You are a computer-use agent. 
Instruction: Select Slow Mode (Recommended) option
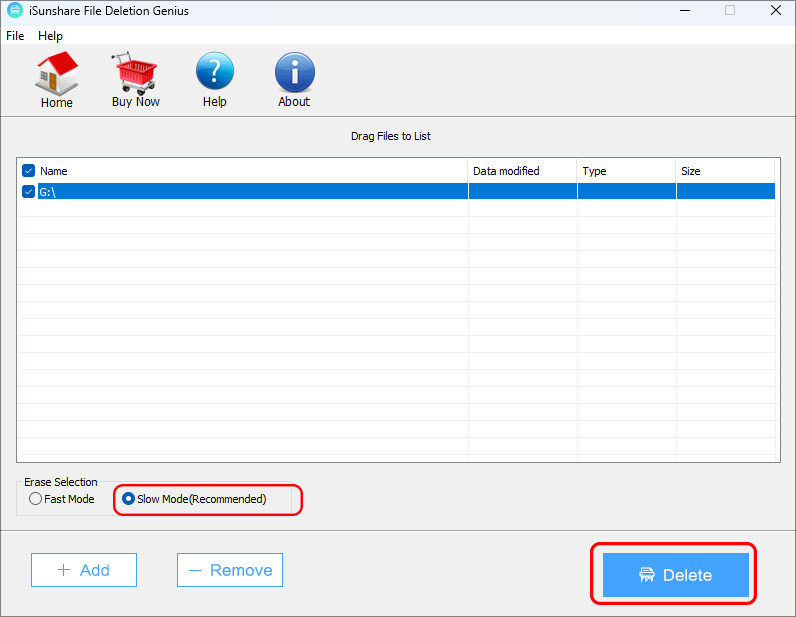(x=128, y=499)
